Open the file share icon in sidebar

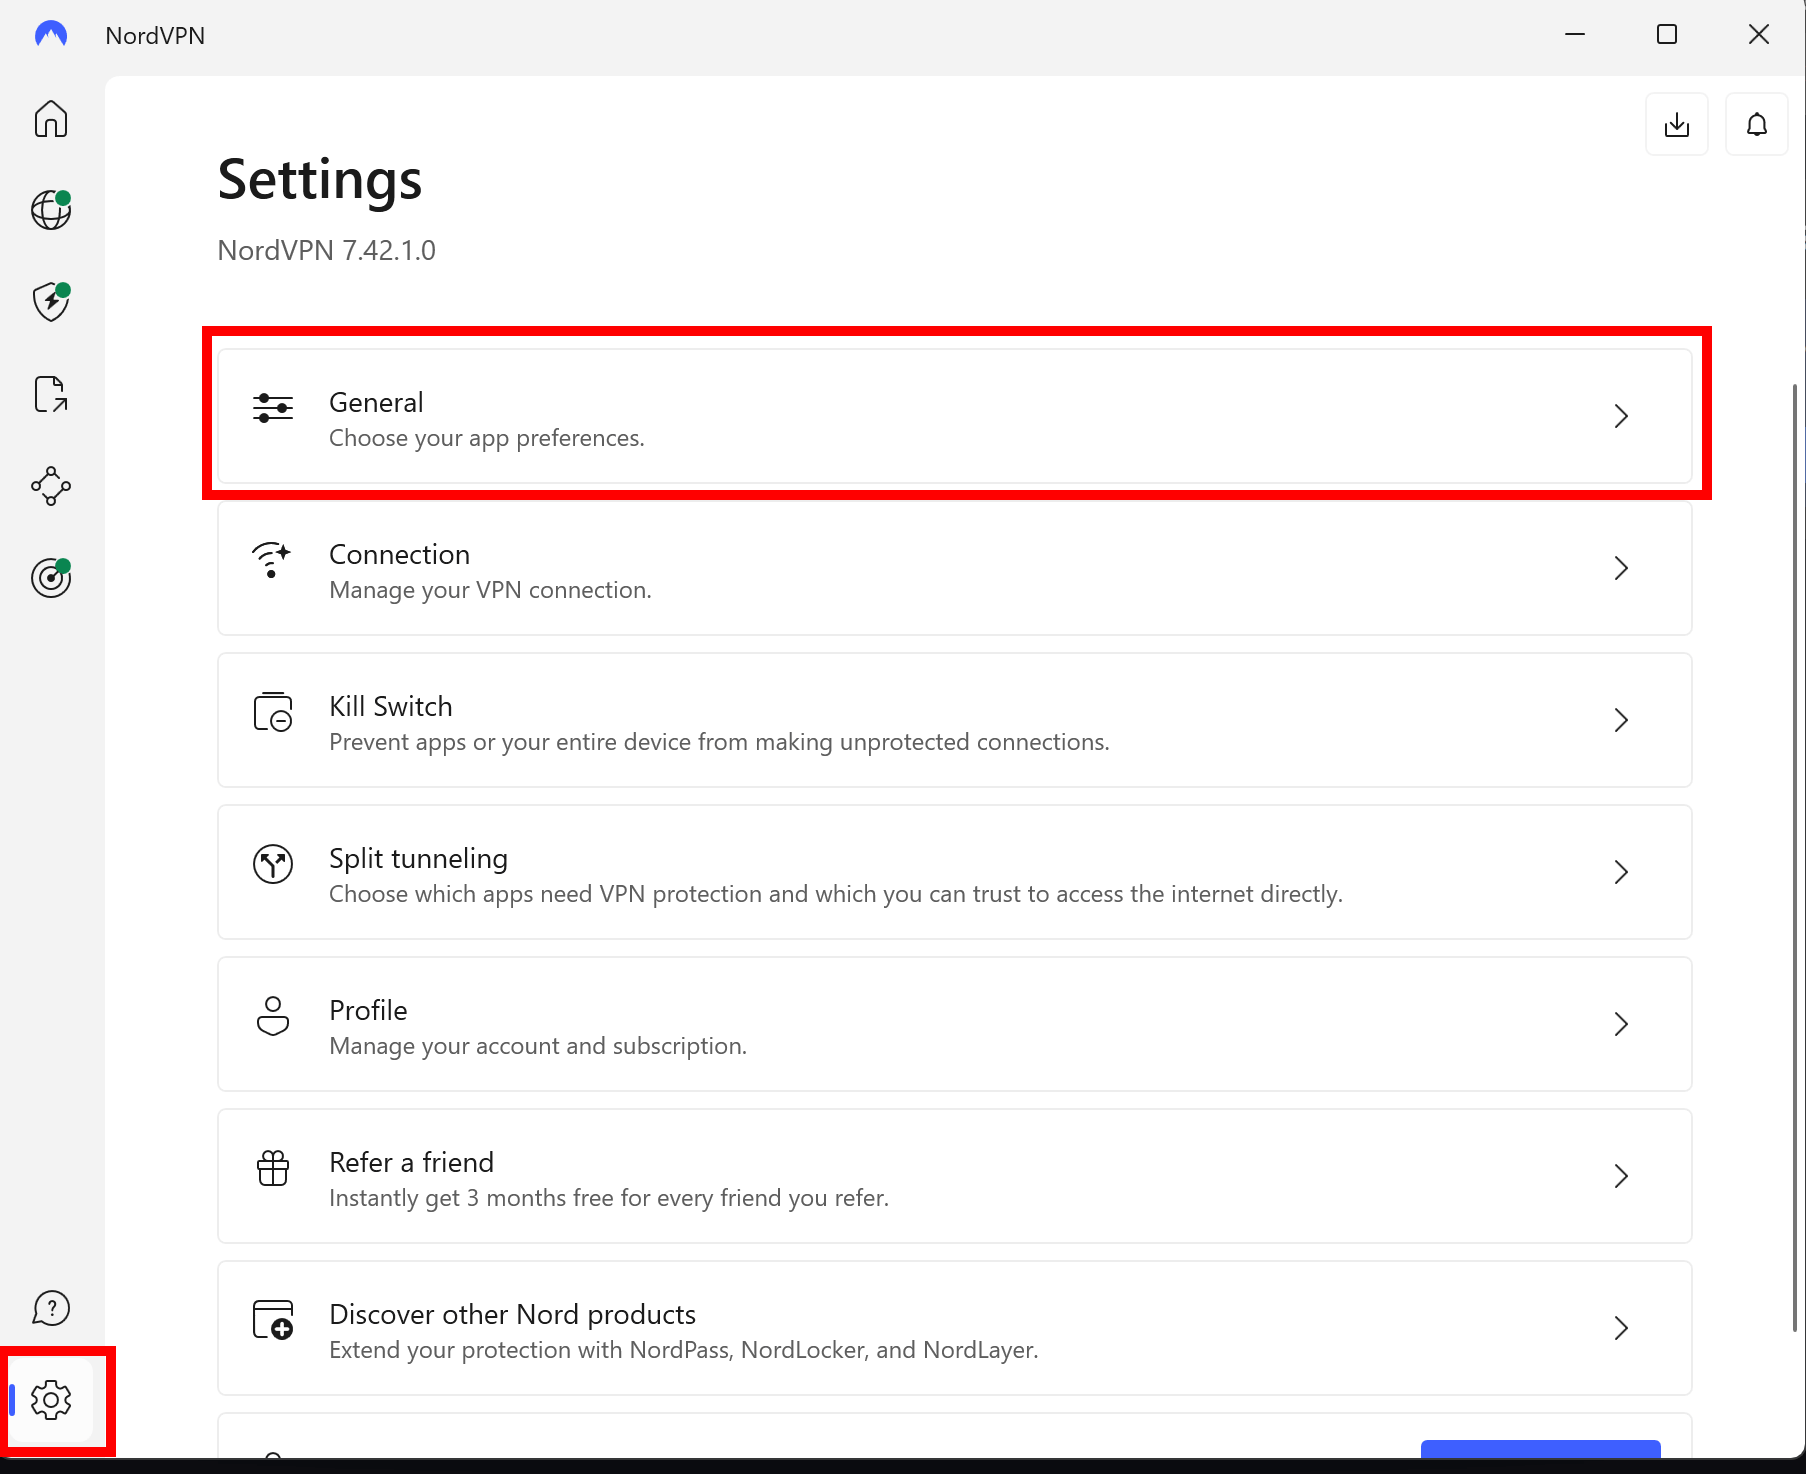click(x=51, y=394)
